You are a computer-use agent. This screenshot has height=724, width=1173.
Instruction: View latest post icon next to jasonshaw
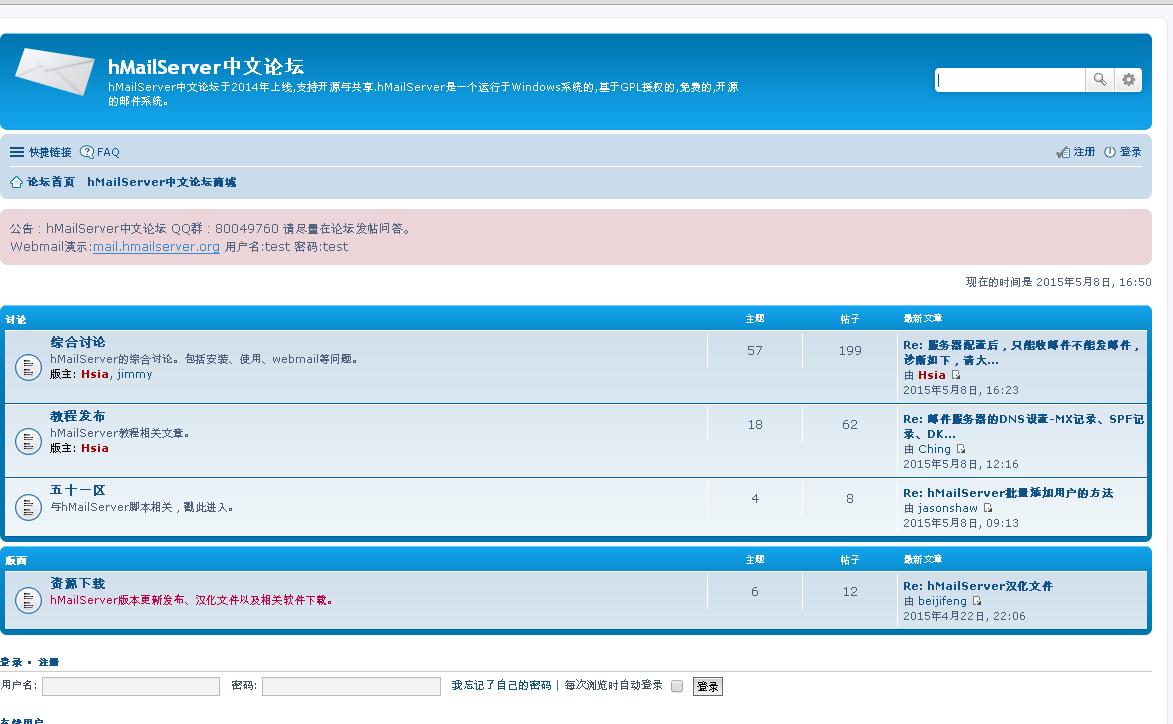(987, 508)
